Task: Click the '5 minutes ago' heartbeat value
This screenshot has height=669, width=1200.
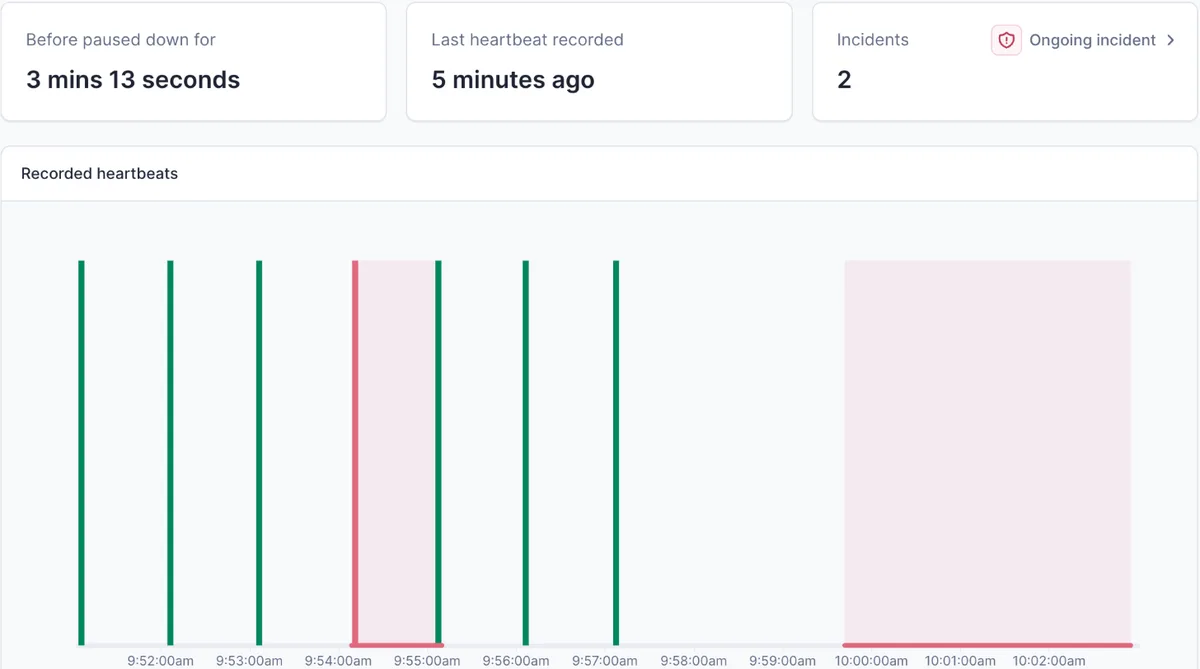Action: (513, 80)
